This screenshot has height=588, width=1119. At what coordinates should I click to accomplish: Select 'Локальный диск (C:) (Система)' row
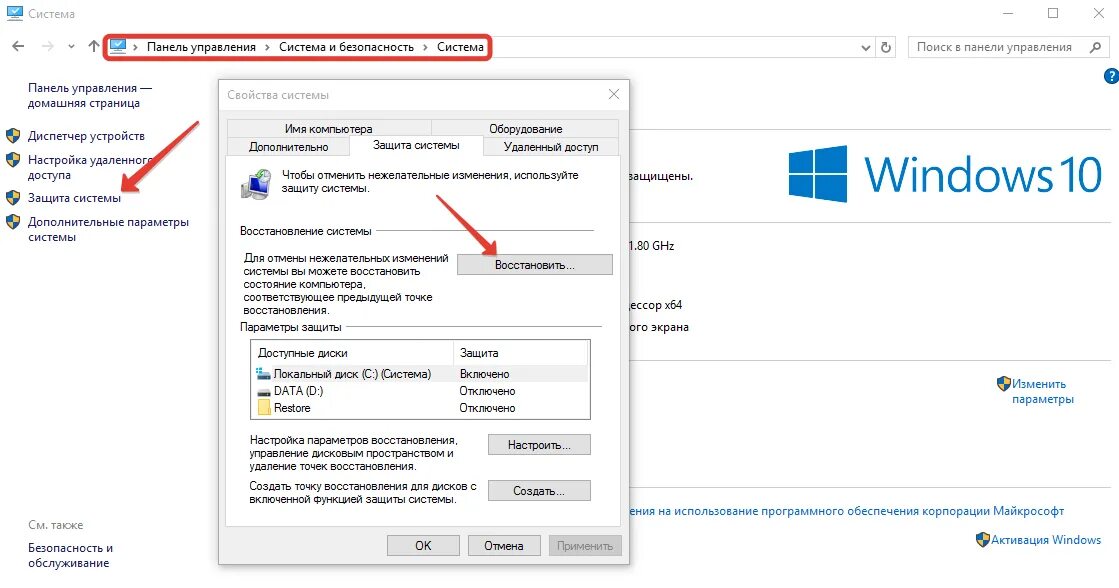[x=421, y=374]
